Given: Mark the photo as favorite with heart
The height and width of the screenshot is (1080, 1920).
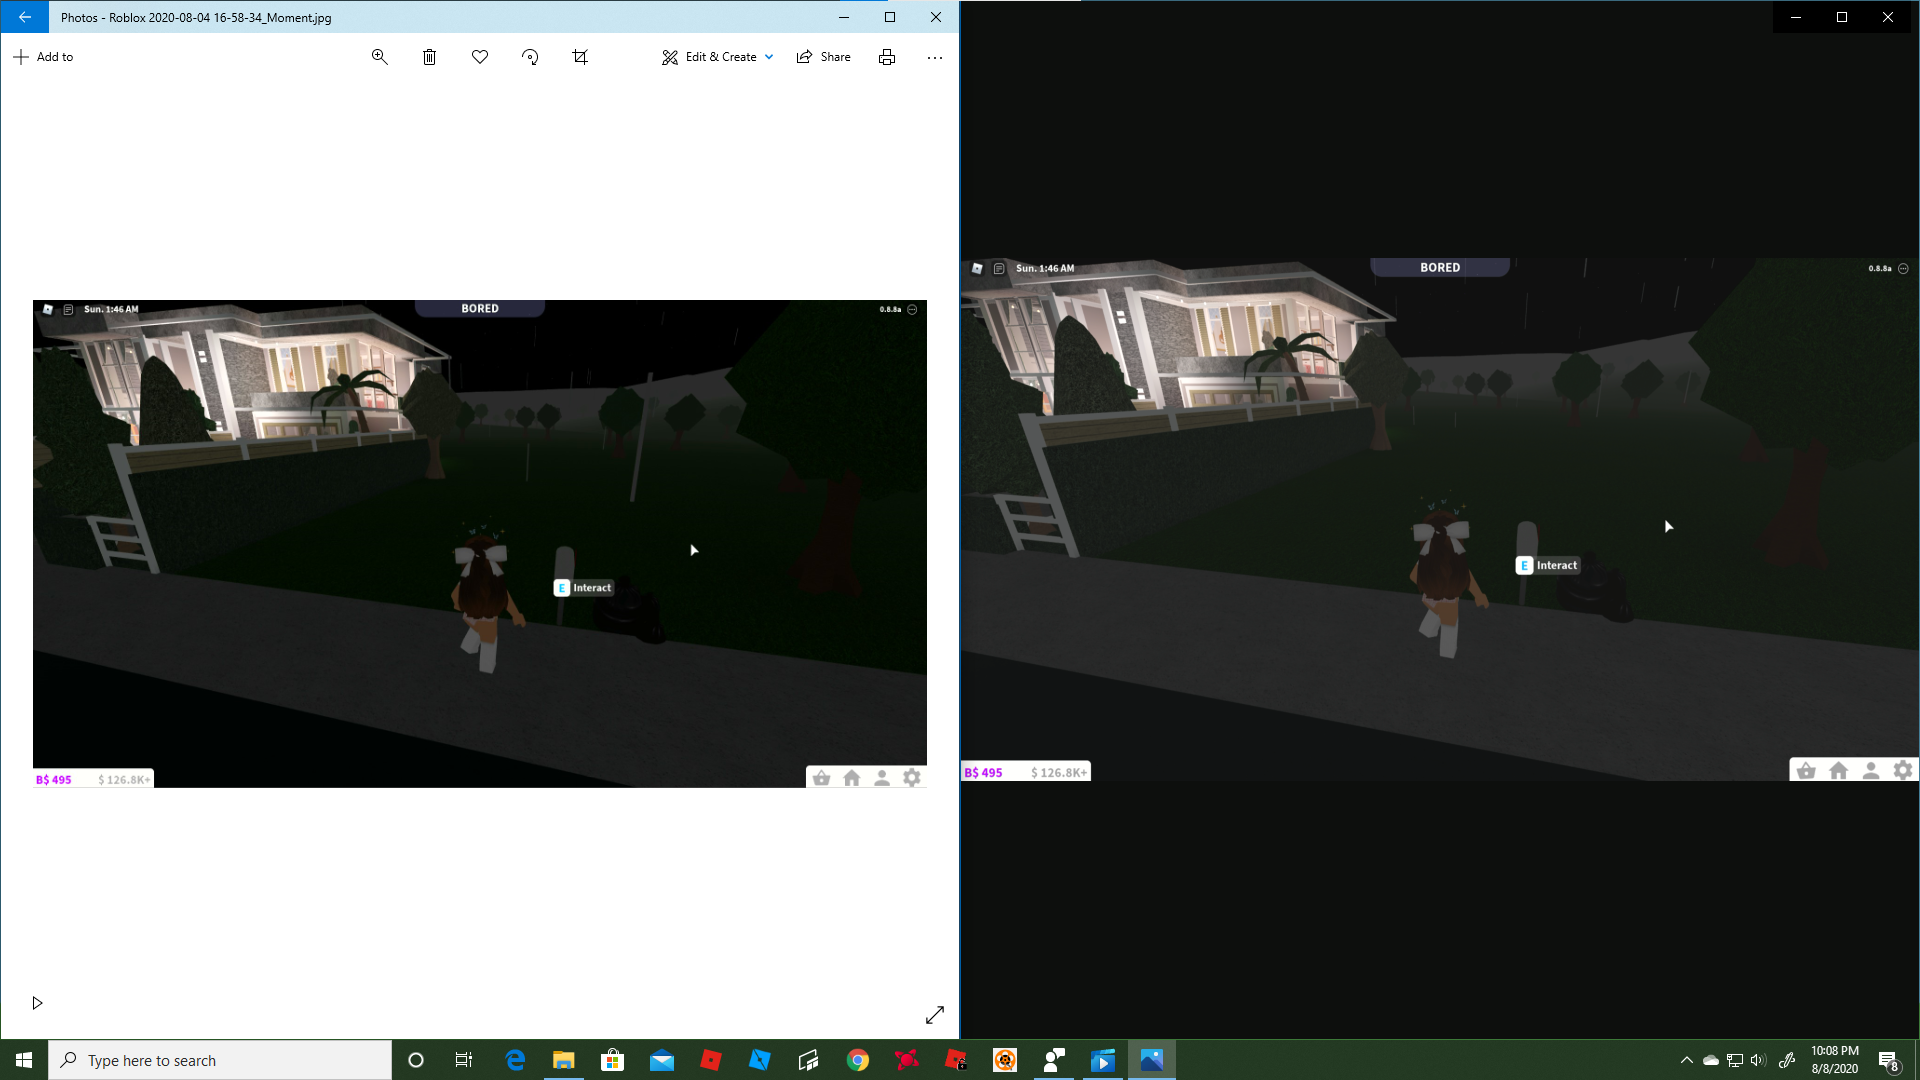Looking at the screenshot, I should (480, 57).
